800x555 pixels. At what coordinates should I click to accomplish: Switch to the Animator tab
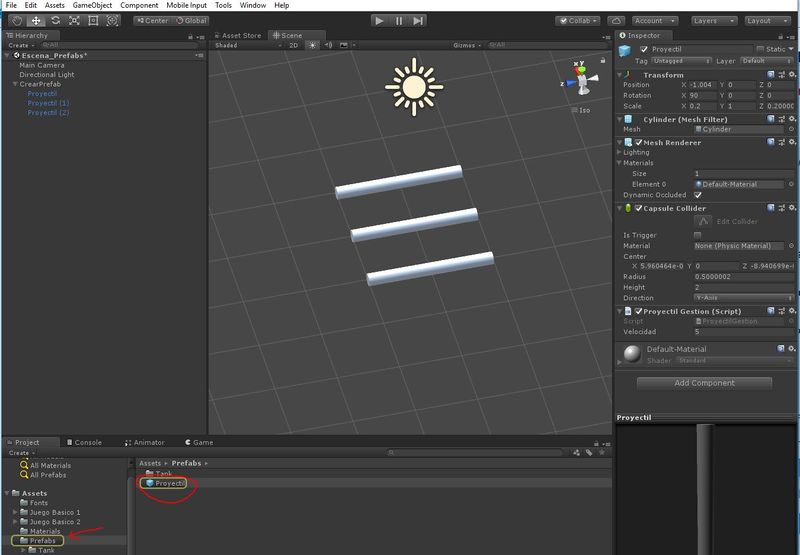(x=145, y=442)
